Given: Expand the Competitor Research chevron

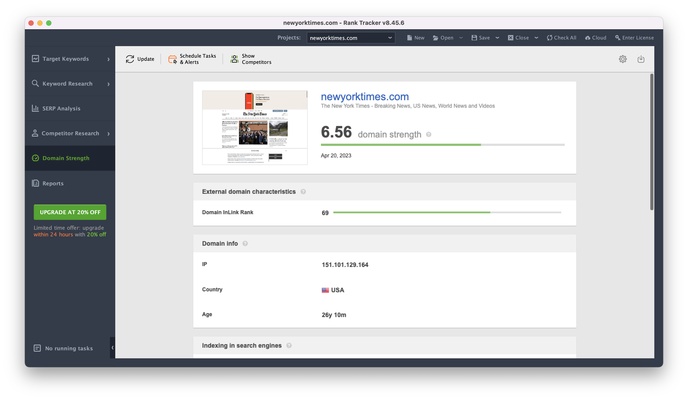Looking at the screenshot, I should coord(108,133).
